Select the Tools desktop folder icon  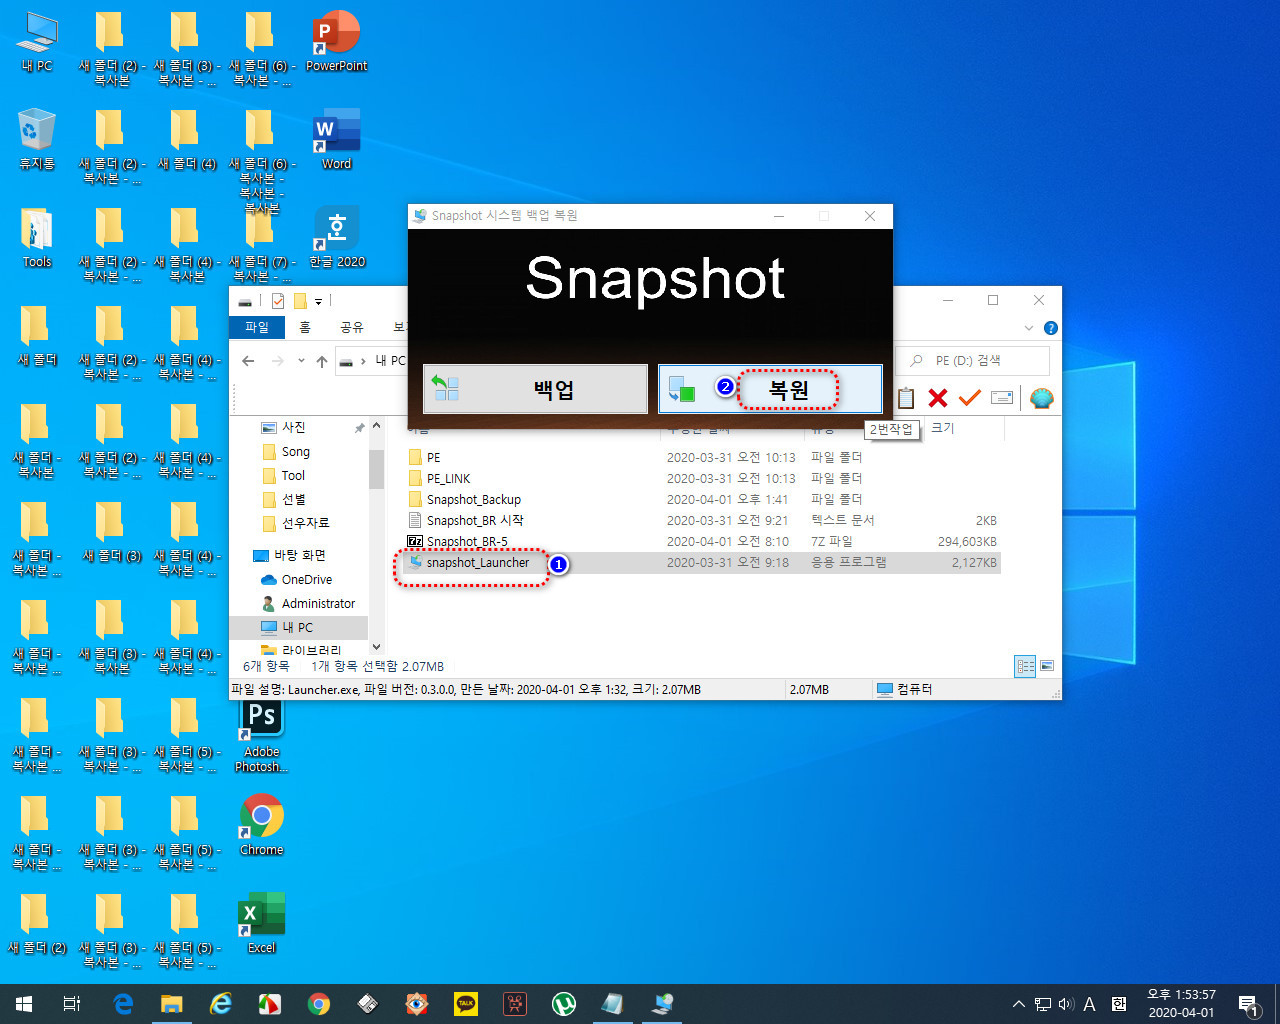click(37, 238)
